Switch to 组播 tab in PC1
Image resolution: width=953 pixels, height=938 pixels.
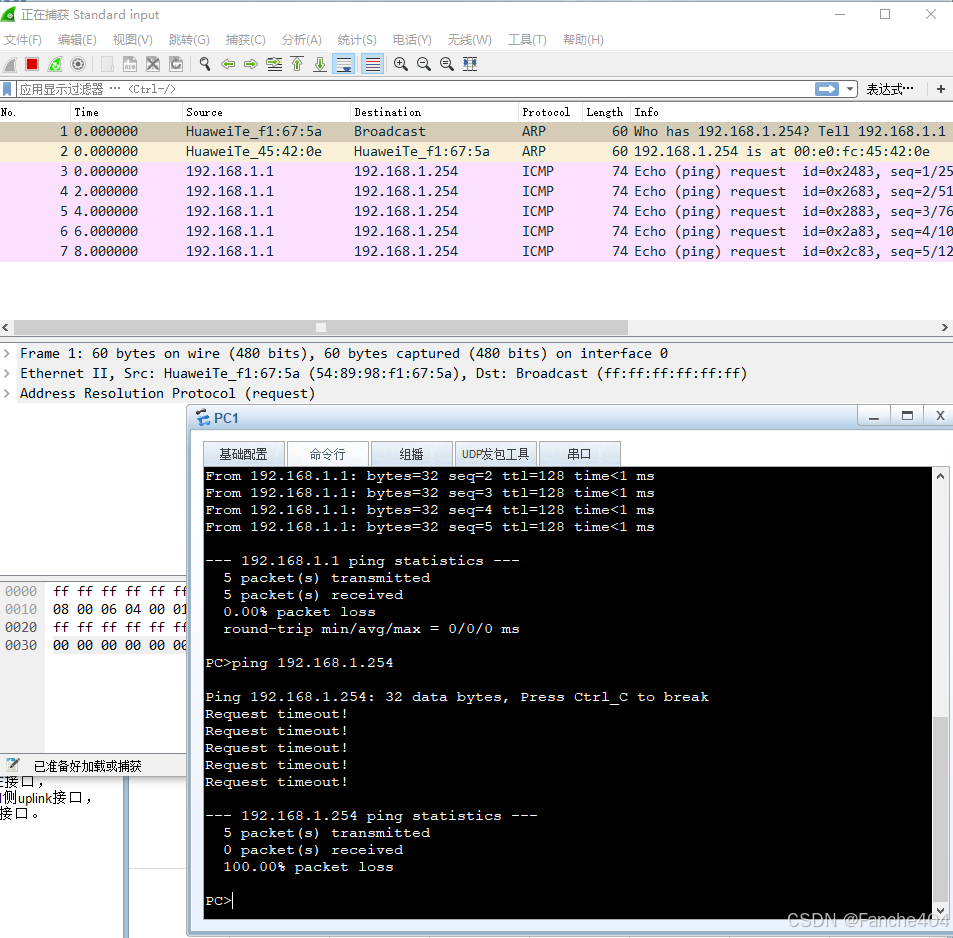point(411,454)
